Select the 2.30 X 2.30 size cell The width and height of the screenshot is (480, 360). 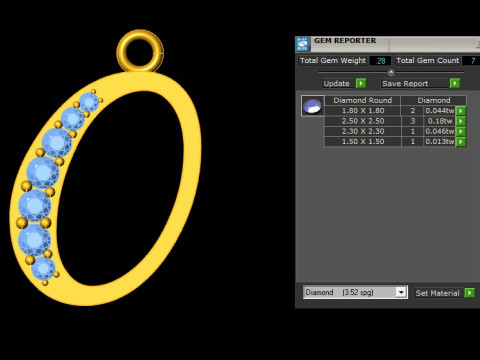363,131
